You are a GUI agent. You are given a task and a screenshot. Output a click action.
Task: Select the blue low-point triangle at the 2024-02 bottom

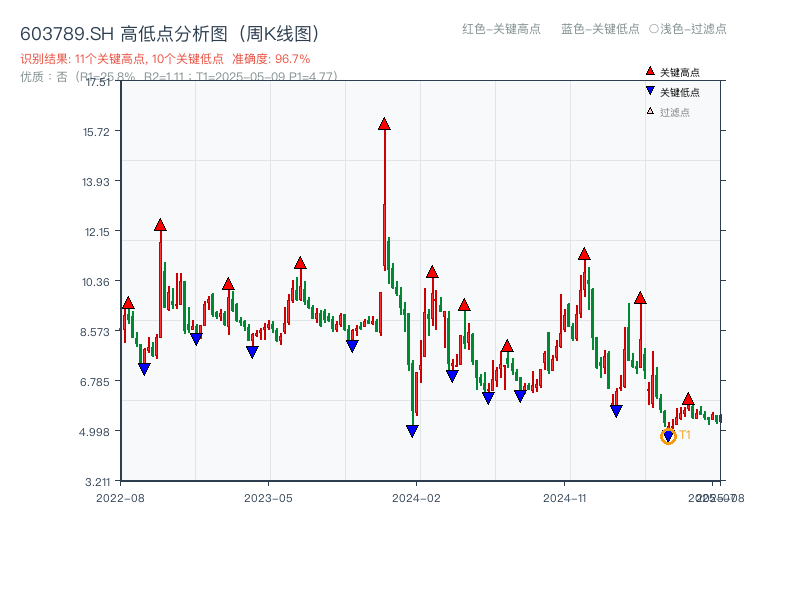click(412, 428)
